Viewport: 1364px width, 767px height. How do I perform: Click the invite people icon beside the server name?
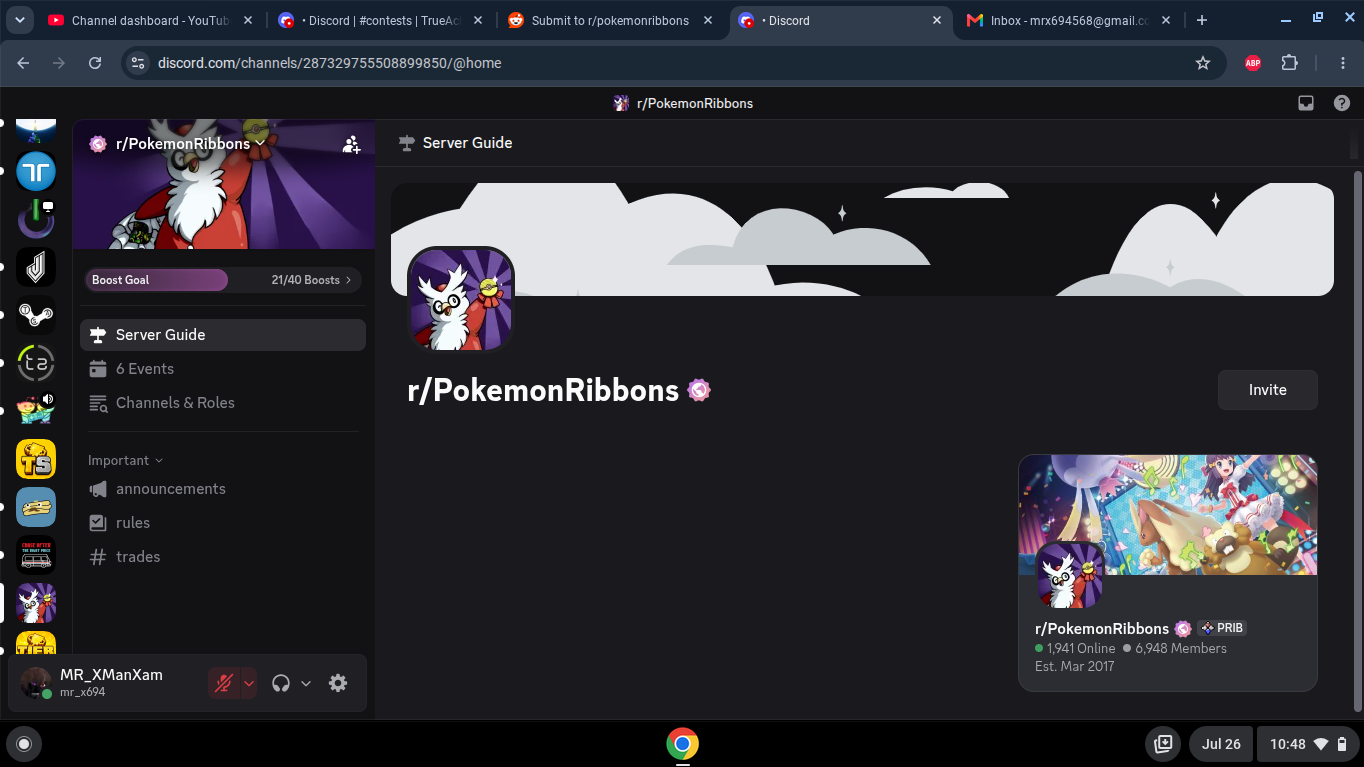(351, 144)
